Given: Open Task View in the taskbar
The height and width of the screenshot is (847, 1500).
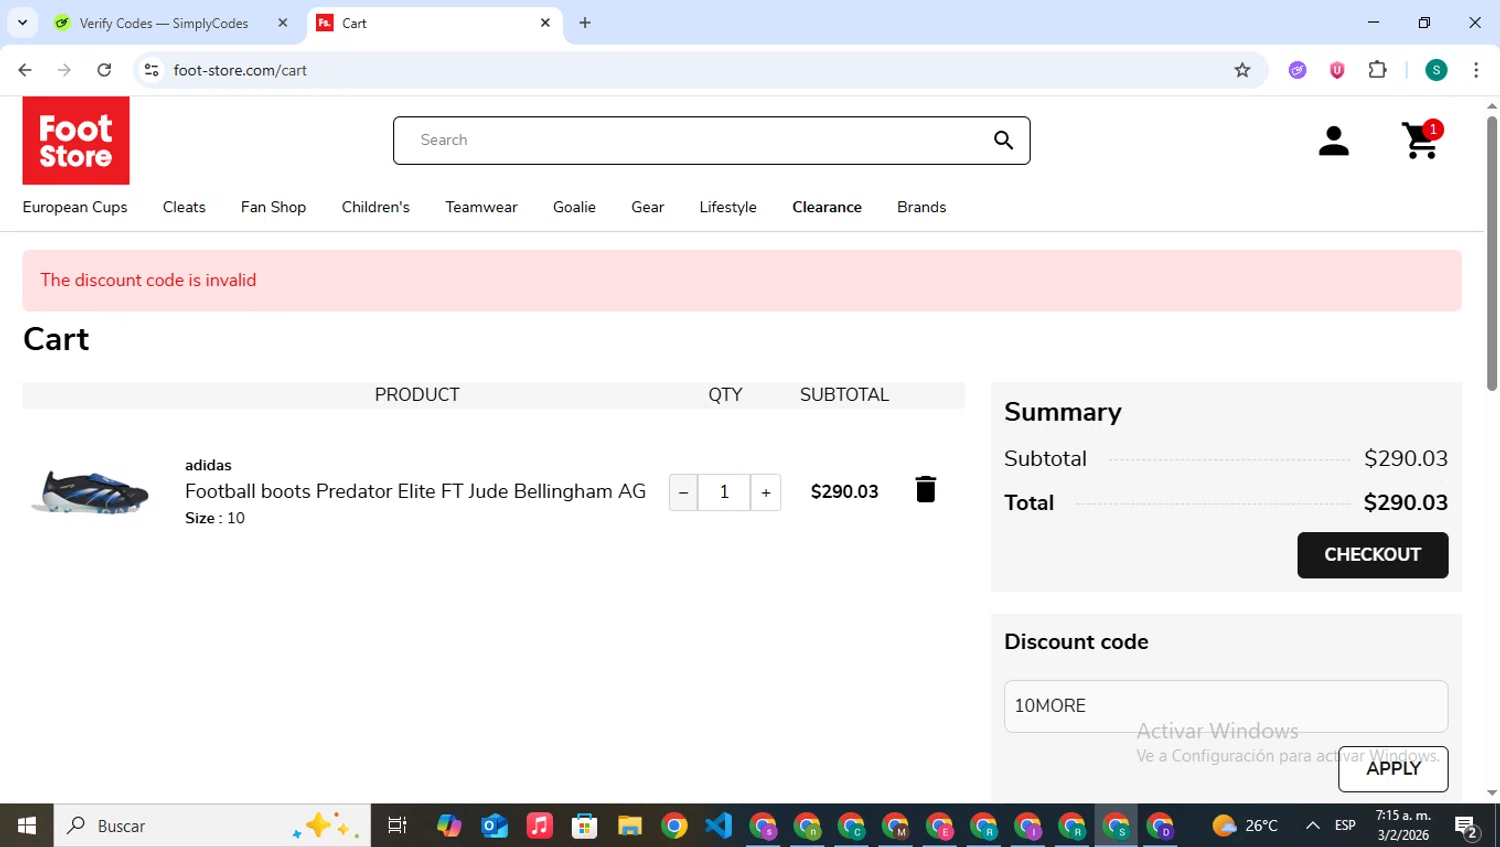Looking at the screenshot, I should (397, 826).
